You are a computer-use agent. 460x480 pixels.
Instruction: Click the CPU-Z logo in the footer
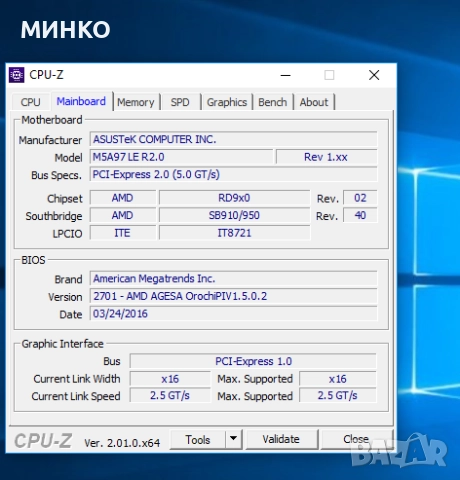click(43, 441)
